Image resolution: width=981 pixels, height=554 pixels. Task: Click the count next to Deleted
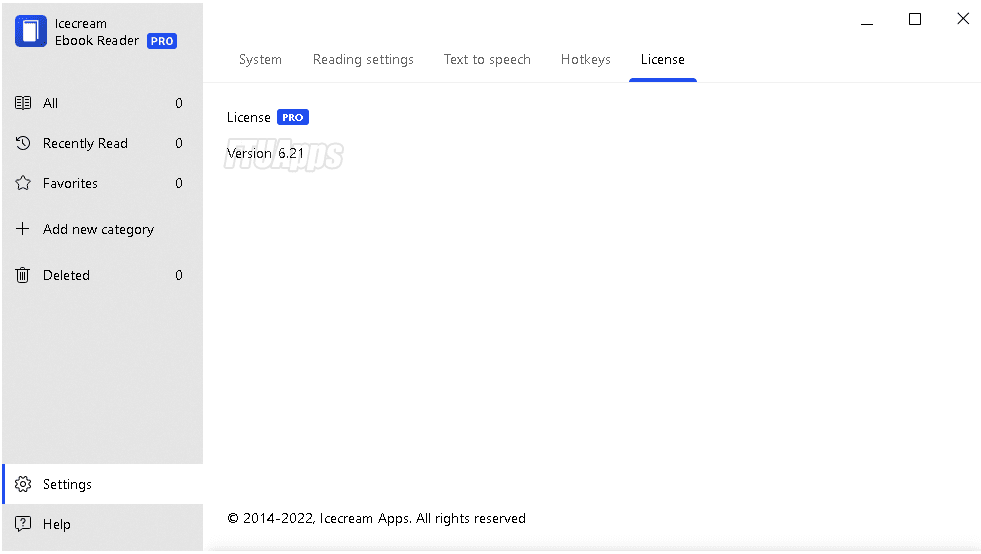[x=179, y=275]
